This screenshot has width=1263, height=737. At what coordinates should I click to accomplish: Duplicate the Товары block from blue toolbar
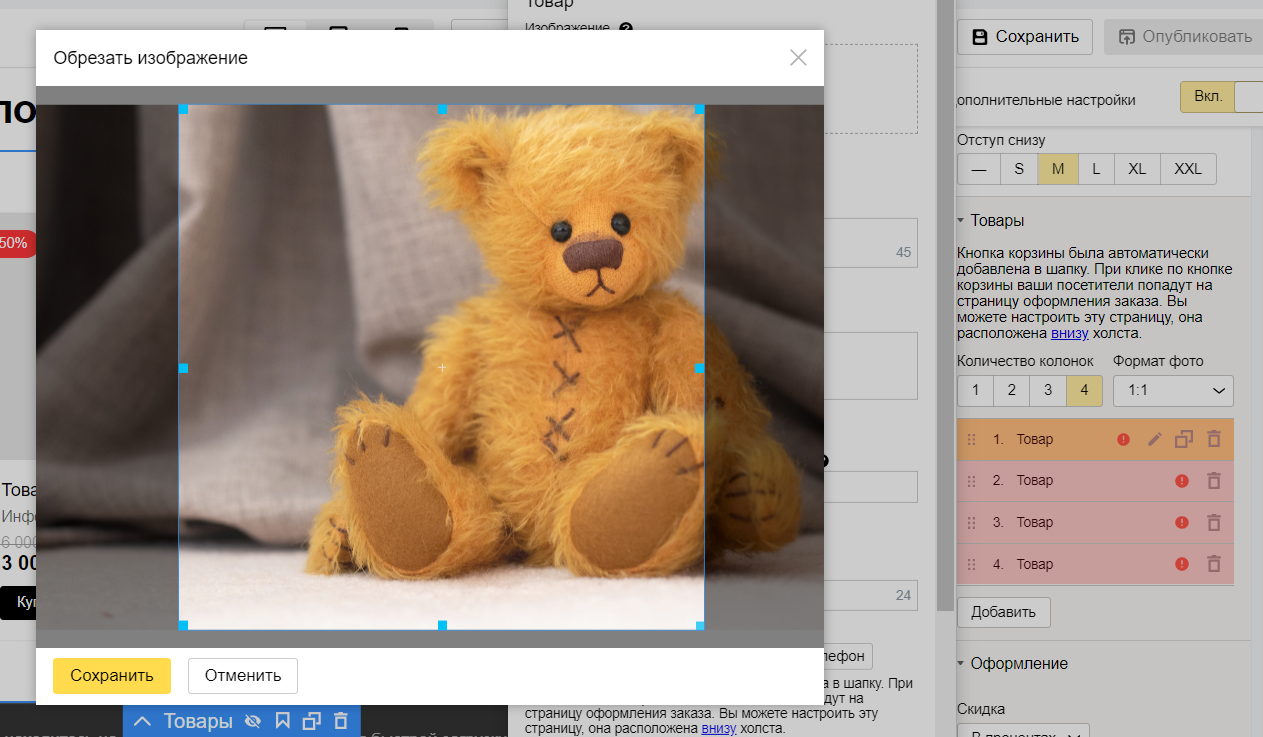(x=311, y=721)
